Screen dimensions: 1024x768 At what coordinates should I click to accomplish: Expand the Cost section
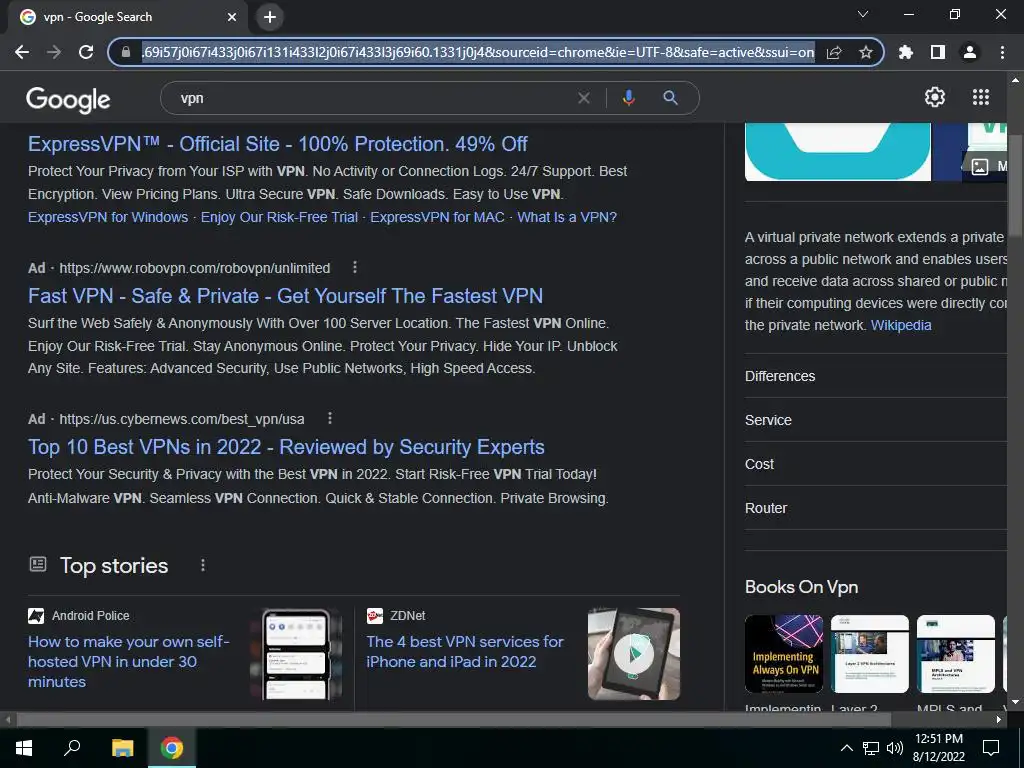coord(876,464)
